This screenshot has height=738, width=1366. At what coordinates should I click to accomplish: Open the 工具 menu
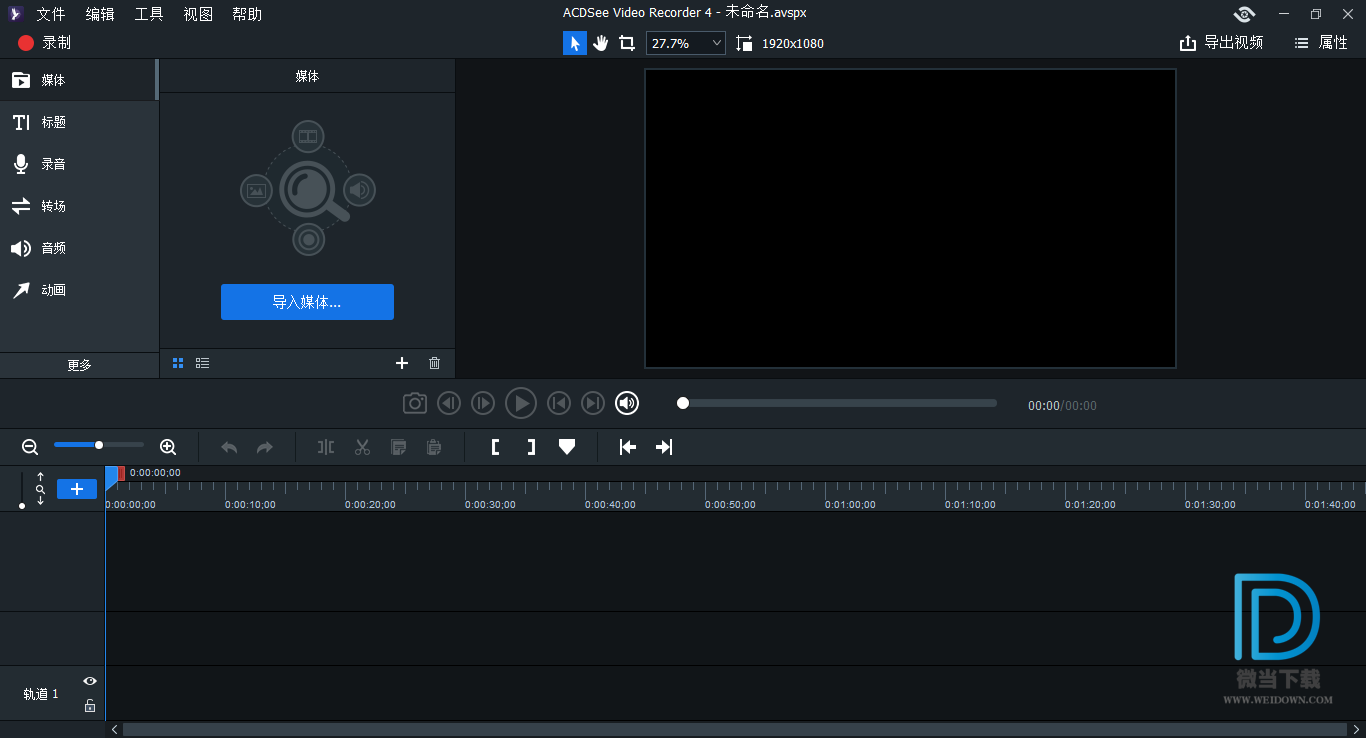tap(149, 14)
